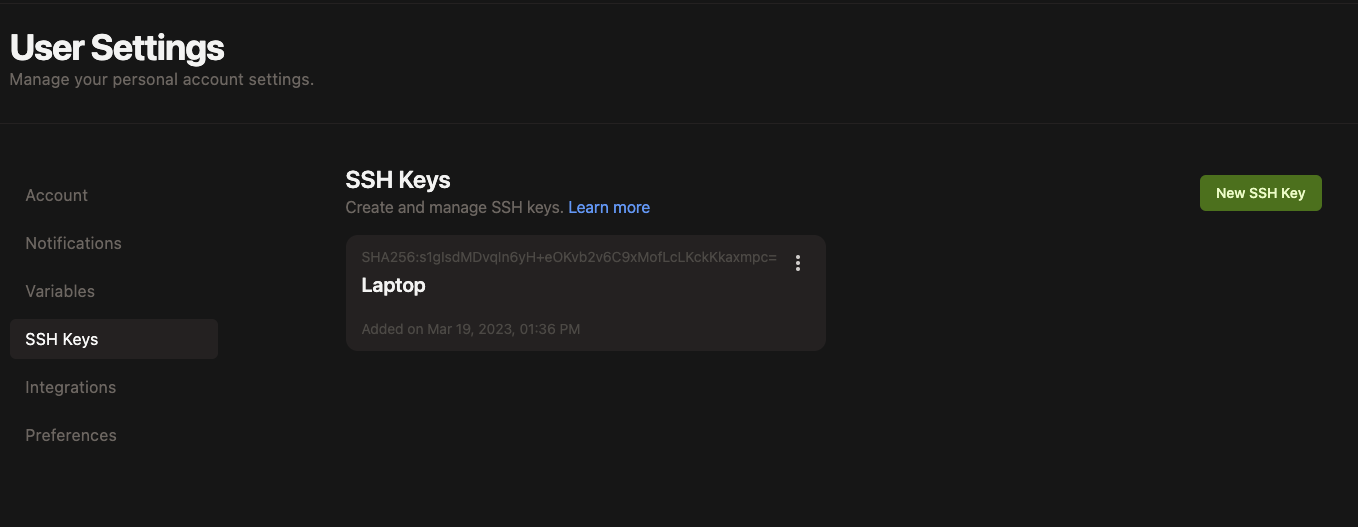
Task: Click the SSH Keys section heading
Action: [x=398, y=180]
